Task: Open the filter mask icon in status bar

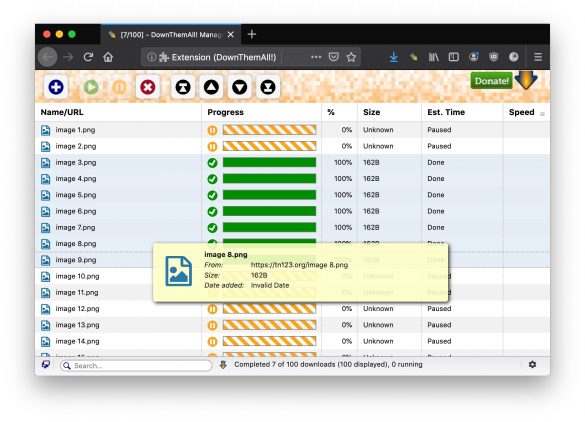Action: point(46,364)
